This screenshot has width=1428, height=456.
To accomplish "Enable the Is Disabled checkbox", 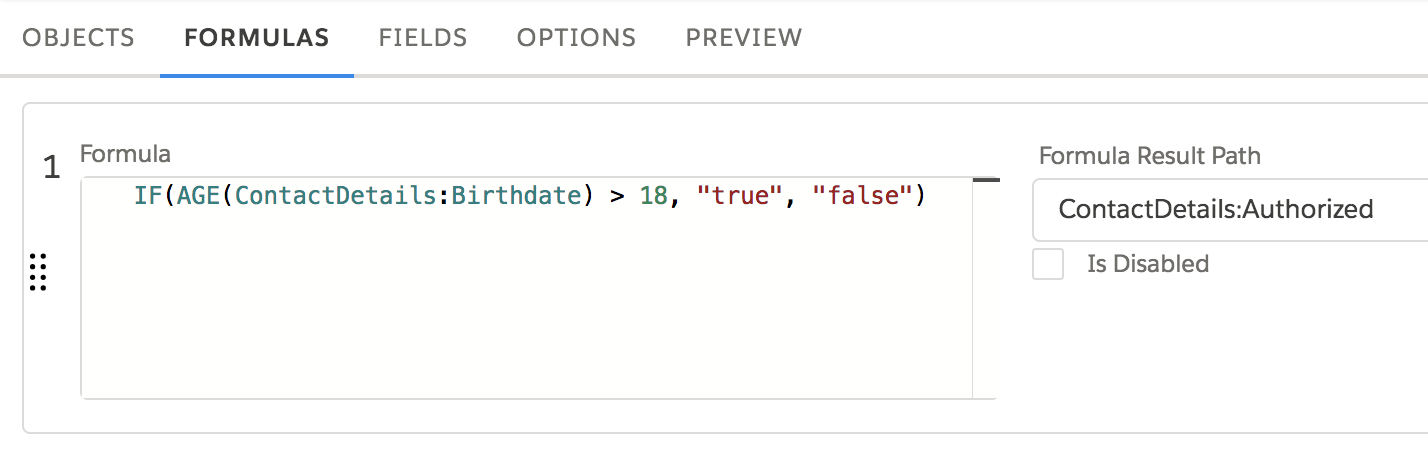I will click(x=1048, y=264).
